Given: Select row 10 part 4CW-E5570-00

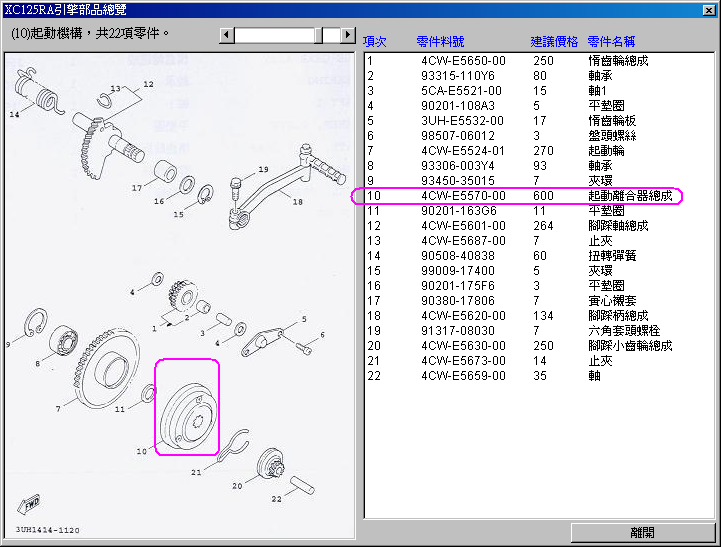Looking at the screenshot, I should [x=539, y=196].
